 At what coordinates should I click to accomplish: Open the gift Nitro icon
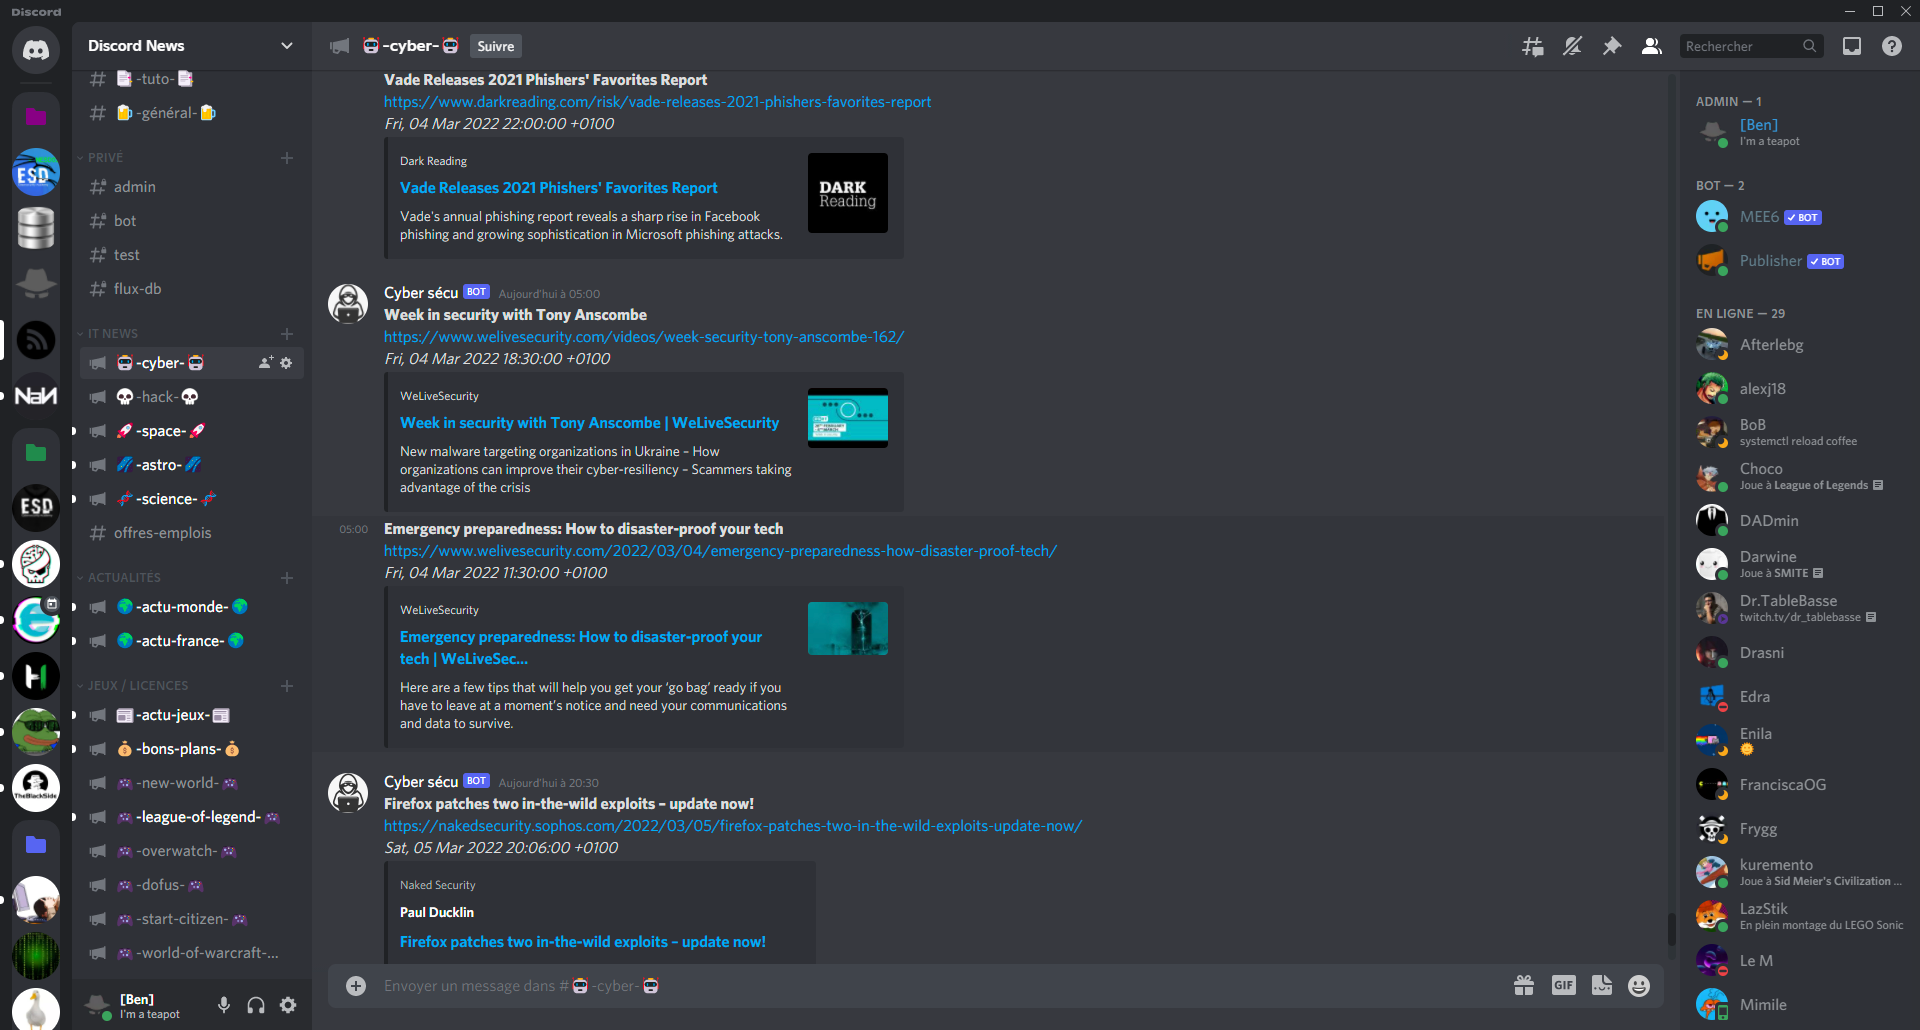[1524, 986]
